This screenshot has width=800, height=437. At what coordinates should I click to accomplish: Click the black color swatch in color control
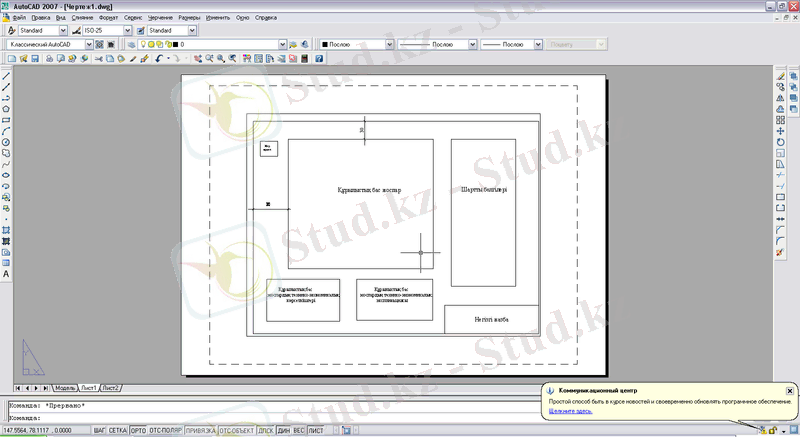[x=324, y=44]
